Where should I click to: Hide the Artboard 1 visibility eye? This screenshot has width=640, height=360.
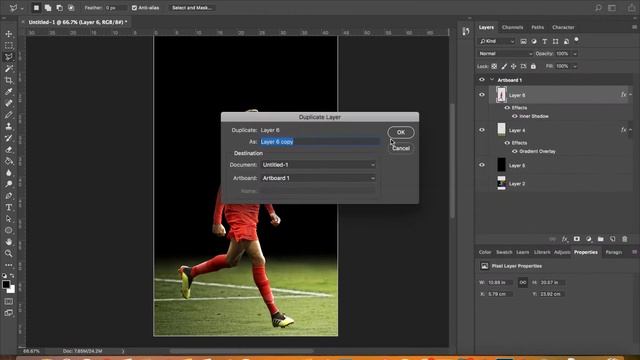click(x=482, y=80)
